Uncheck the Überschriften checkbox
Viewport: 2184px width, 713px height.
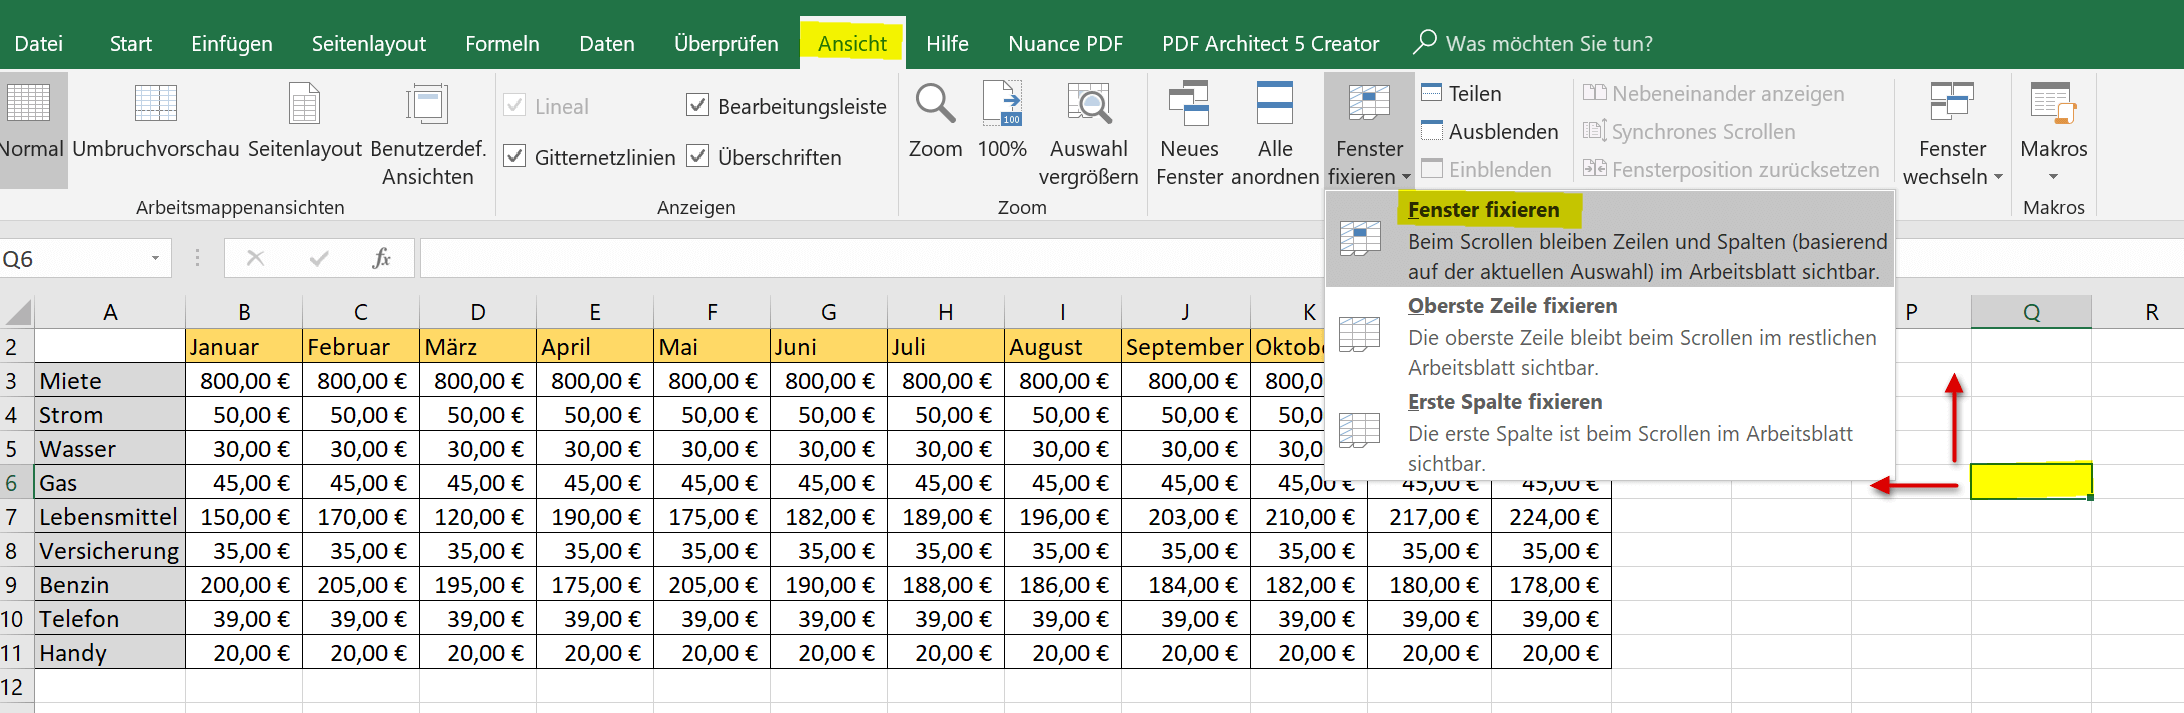(698, 156)
